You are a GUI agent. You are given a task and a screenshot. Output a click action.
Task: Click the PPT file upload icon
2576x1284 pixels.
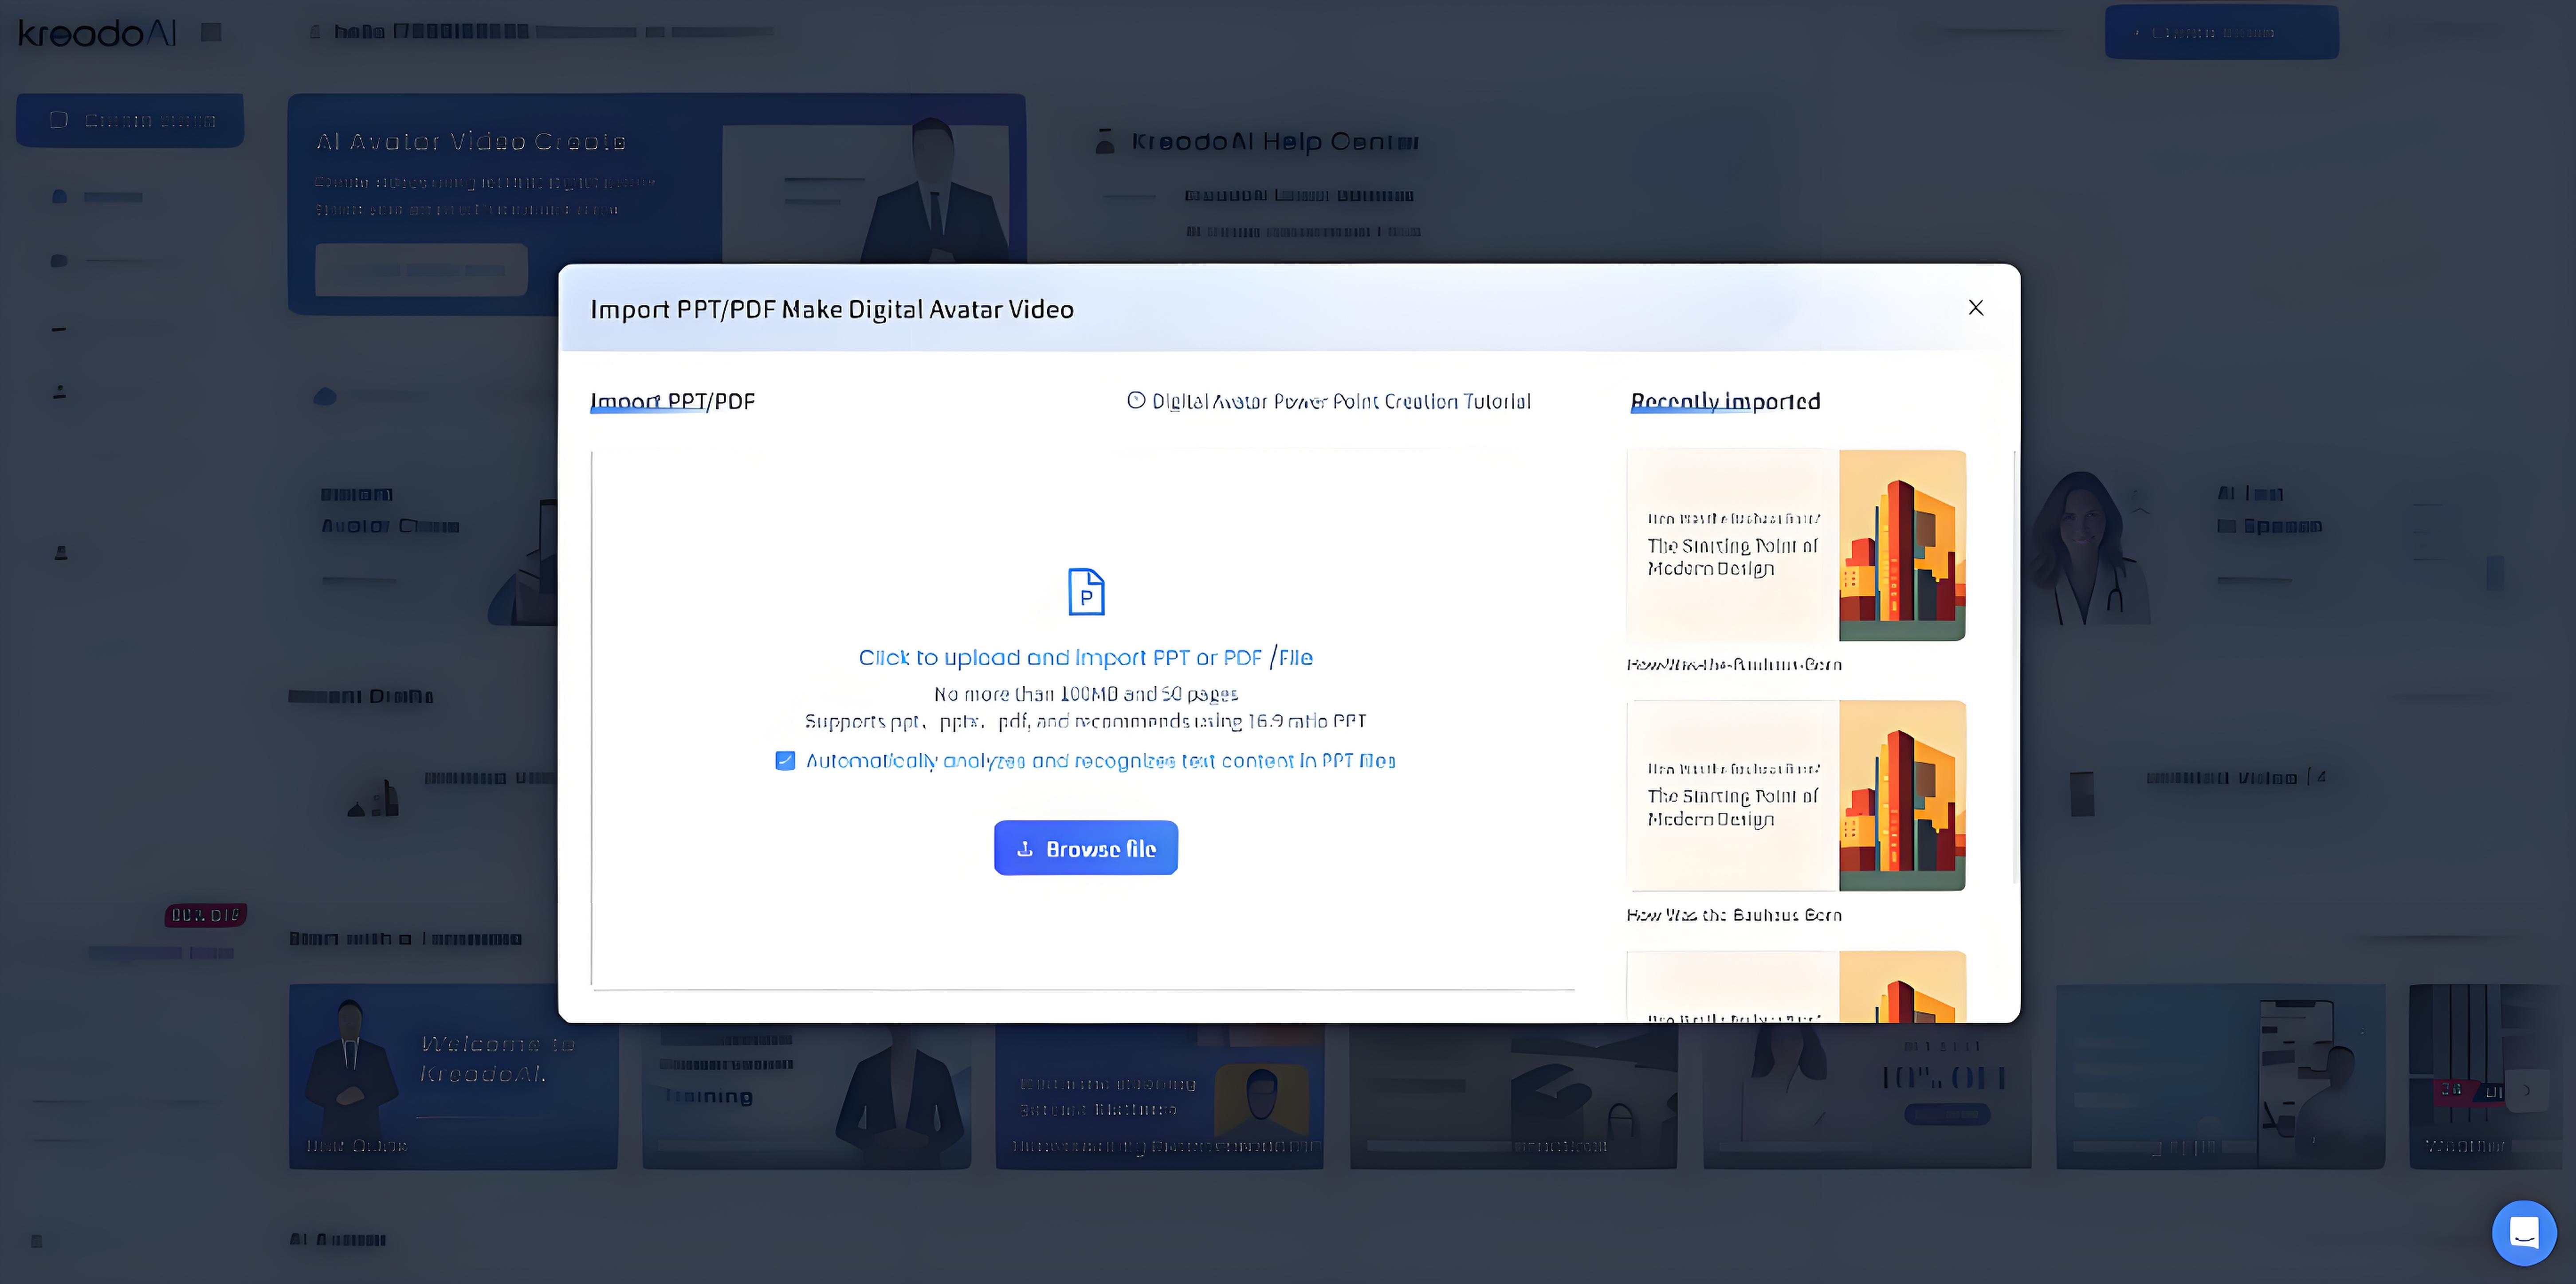(1086, 591)
